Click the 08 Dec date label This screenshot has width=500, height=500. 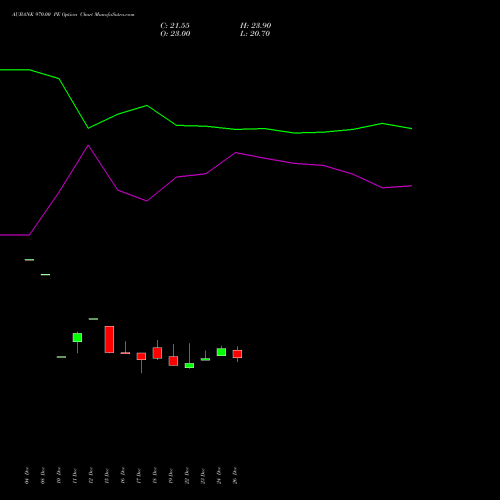coord(43,475)
